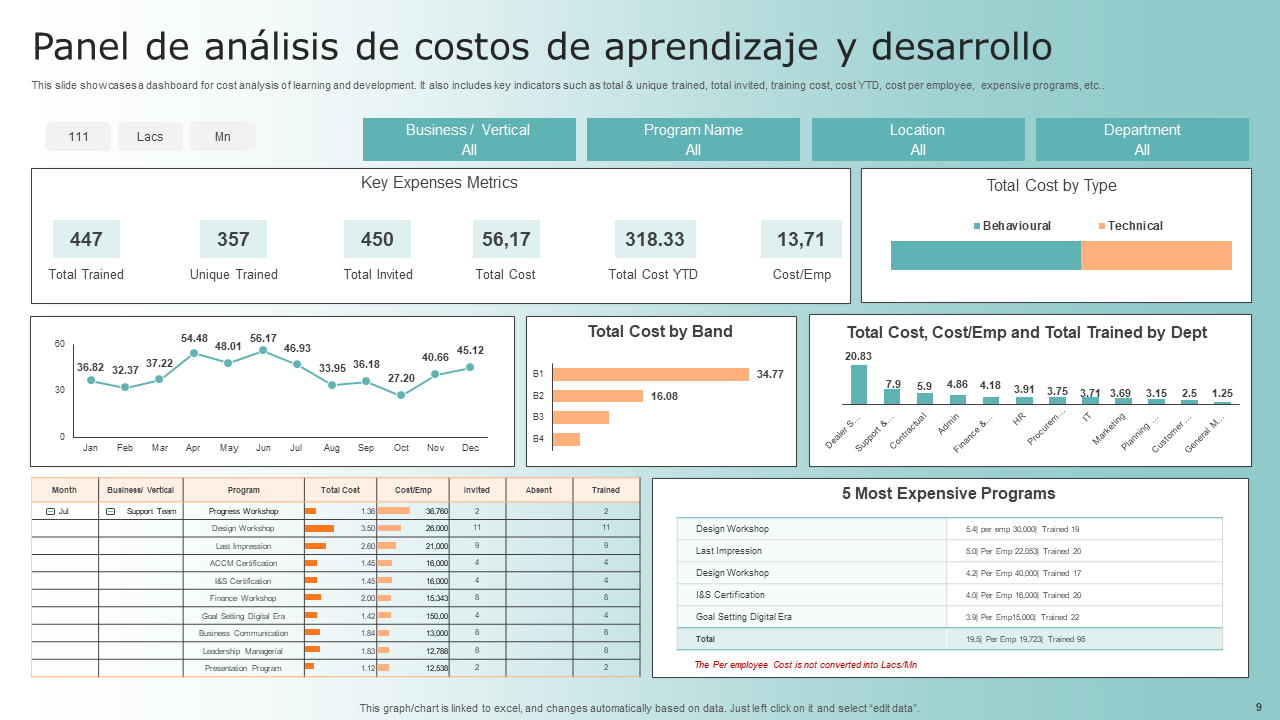The width and height of the screenshot is (1280, 720).
Task: Click the Behavioural teal bar segment
Action: pos(986,255)
